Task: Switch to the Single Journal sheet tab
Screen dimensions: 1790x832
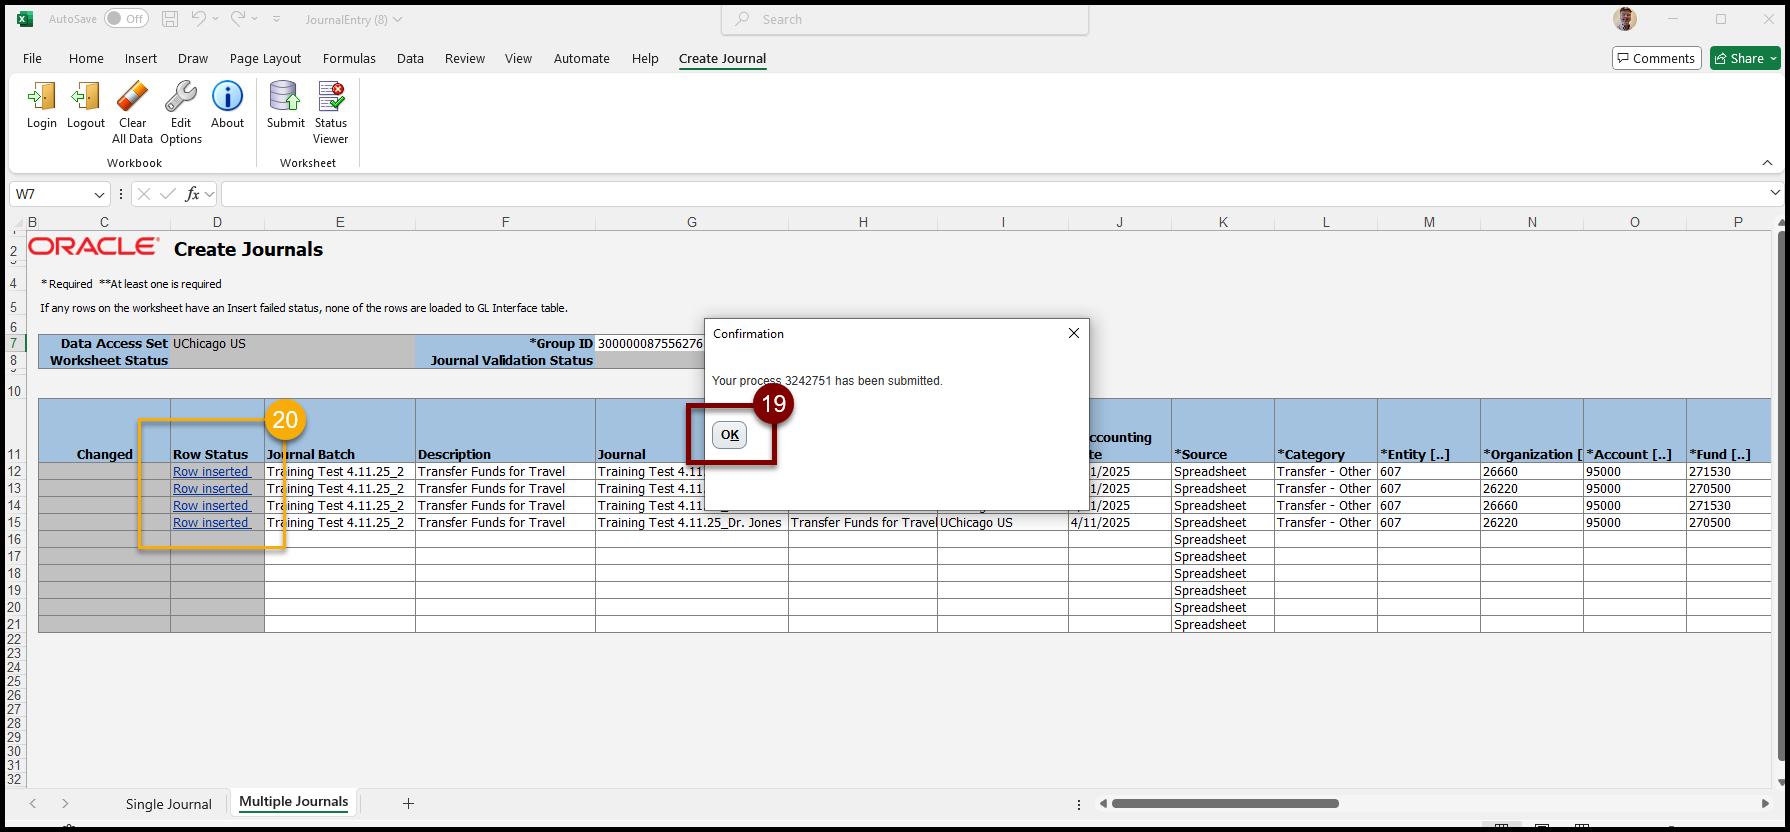Action: click(x=169, y=804)
